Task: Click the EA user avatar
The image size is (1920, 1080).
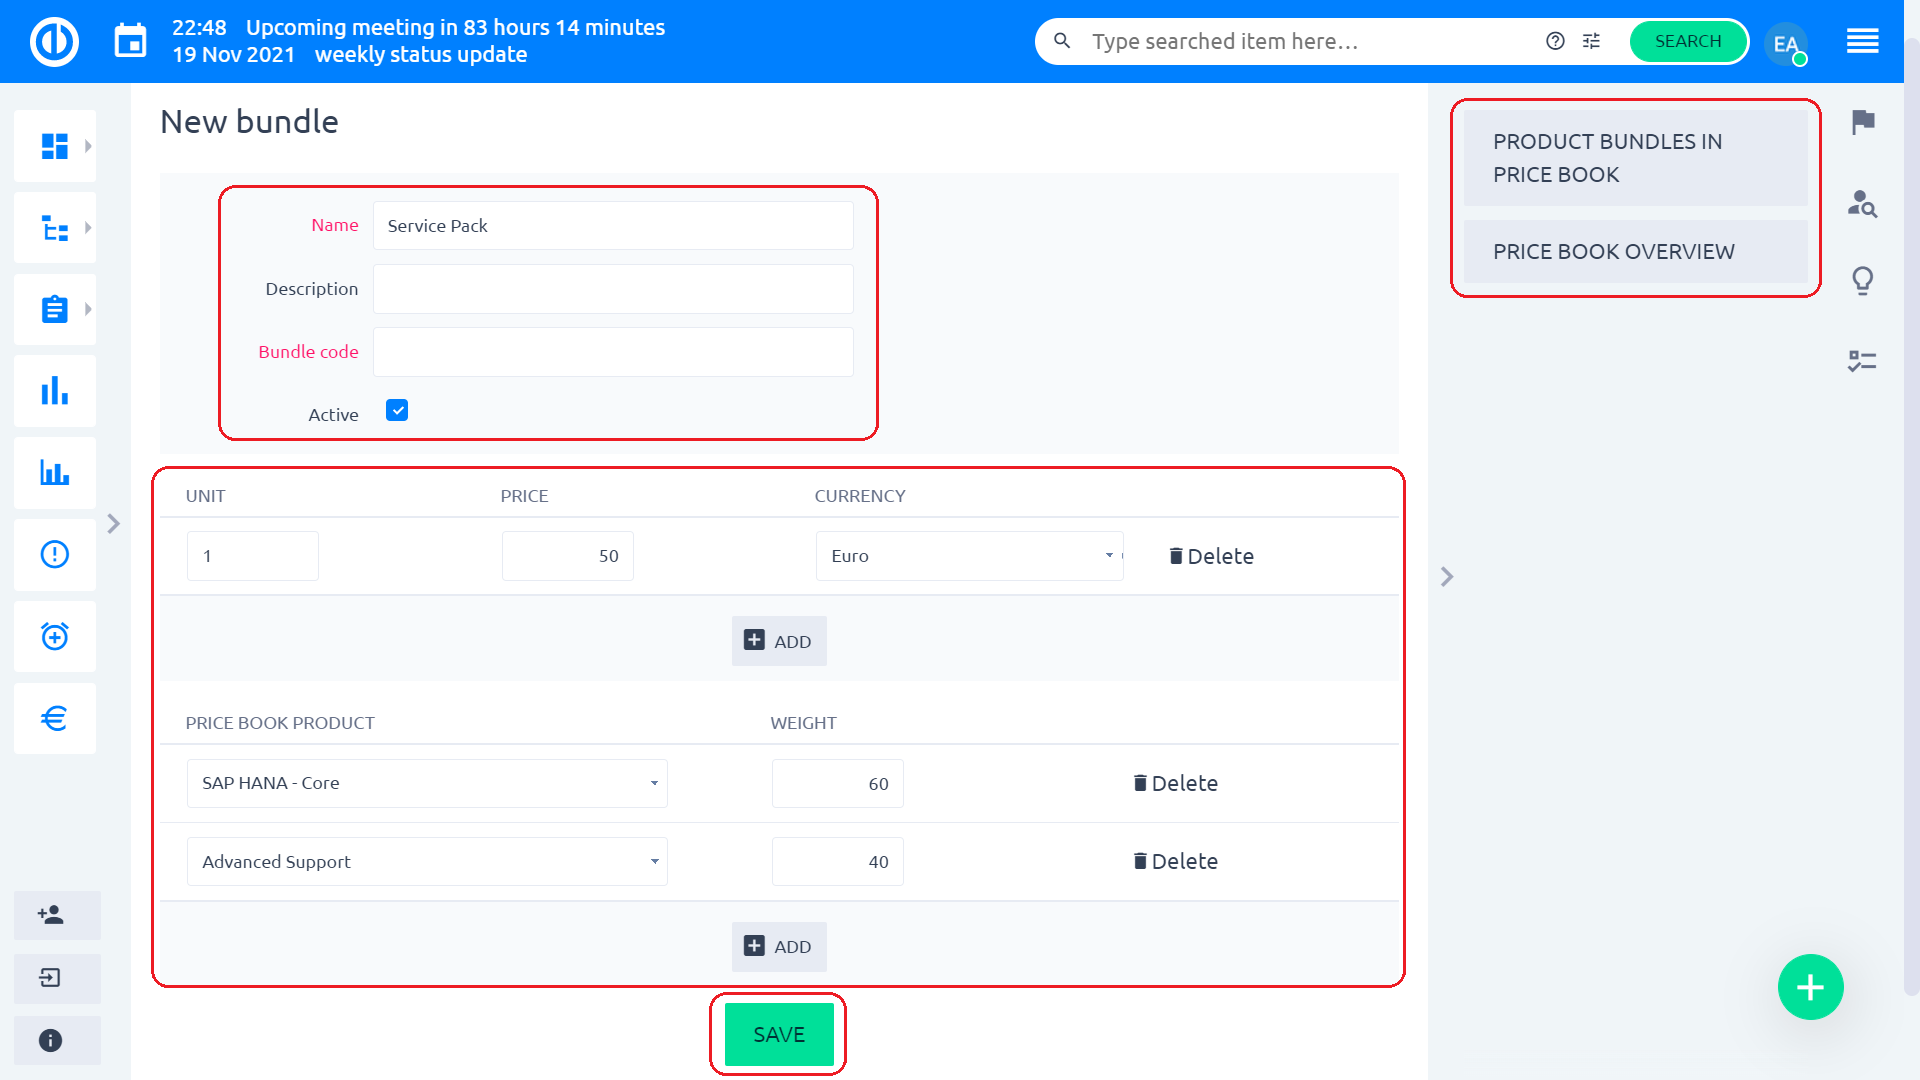Action: click(x=1786, y=43)
